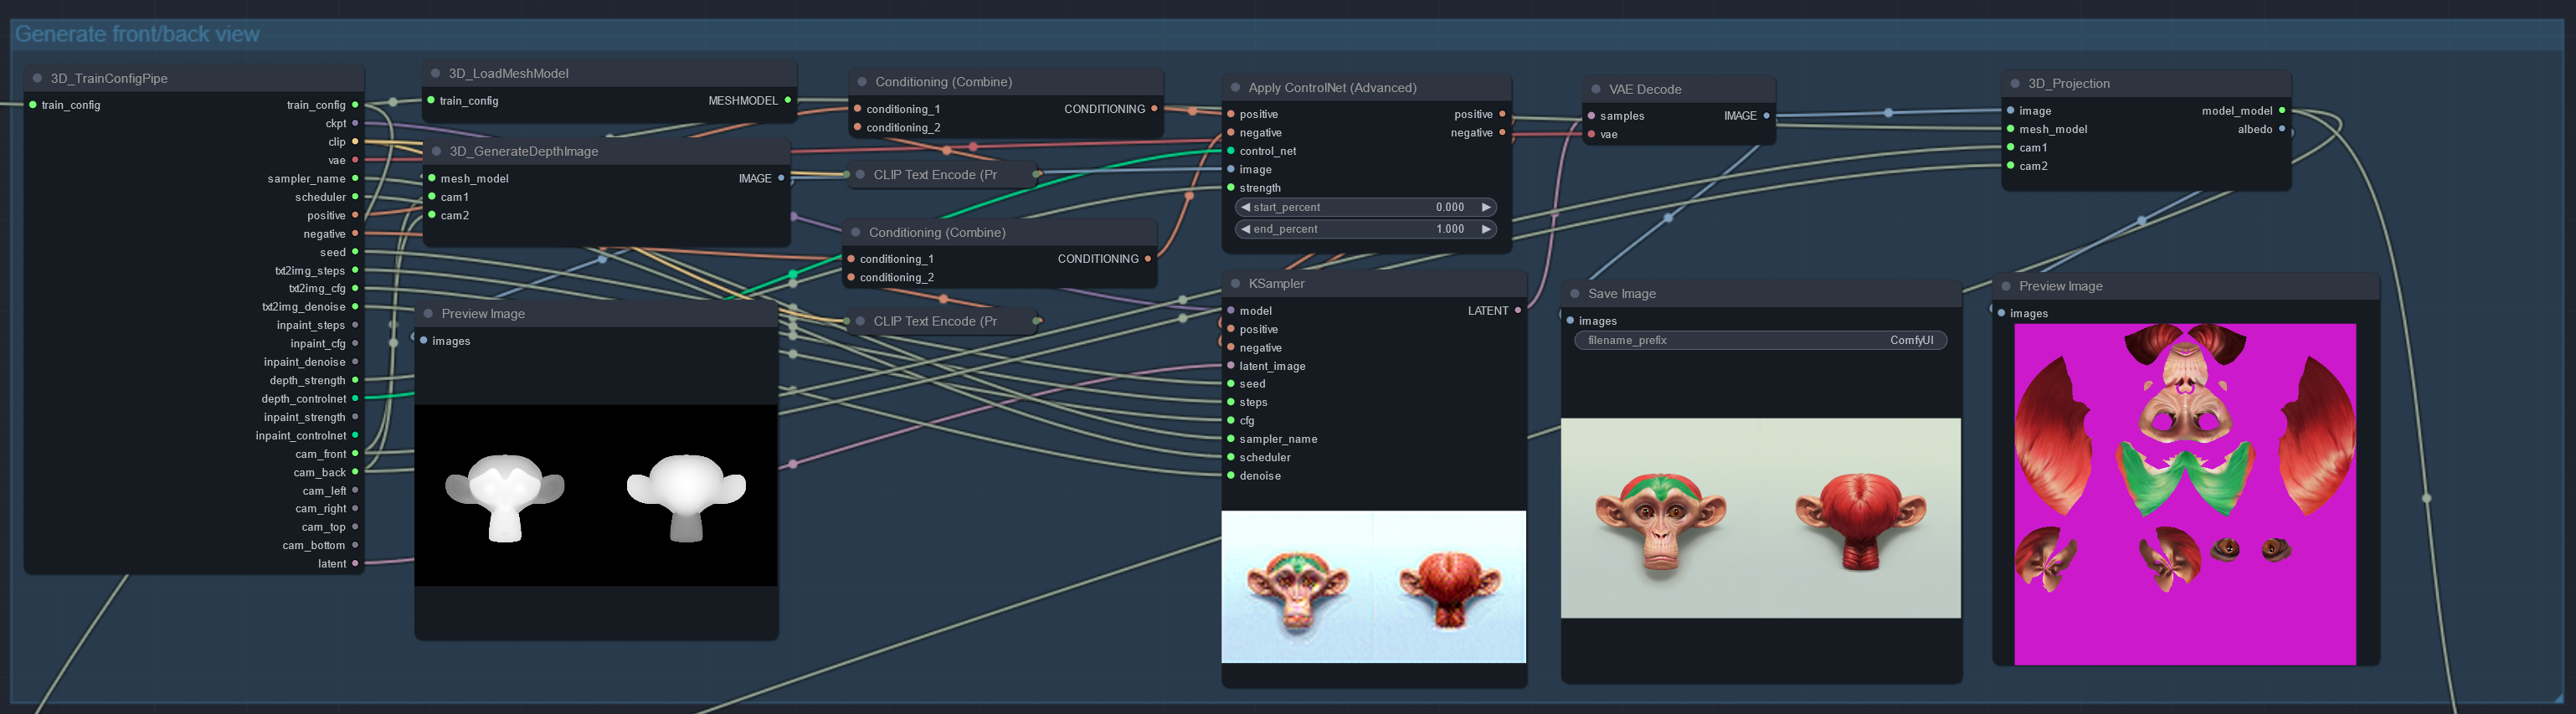
Task: Expand the topmost collapsed CLIP Text Encode node
Action: coord(860,175)
